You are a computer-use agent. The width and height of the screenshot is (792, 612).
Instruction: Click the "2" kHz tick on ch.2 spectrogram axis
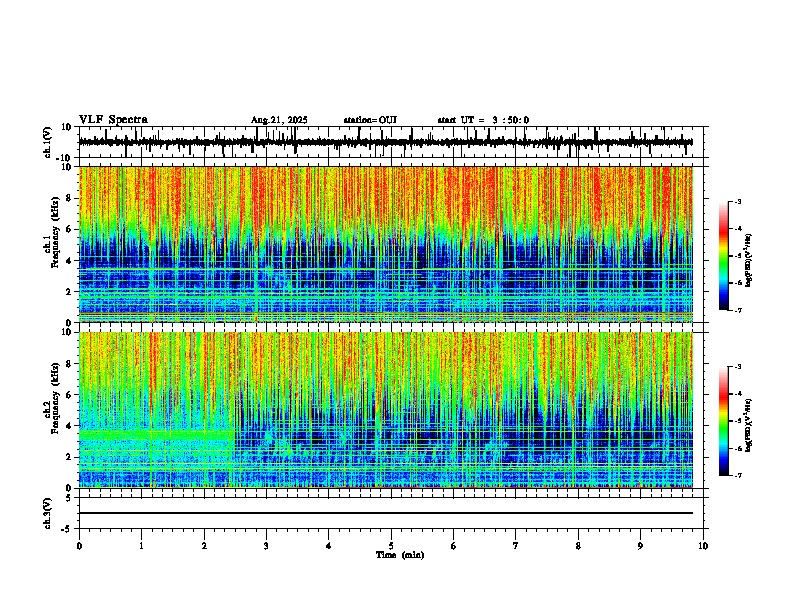pos(70,456)
